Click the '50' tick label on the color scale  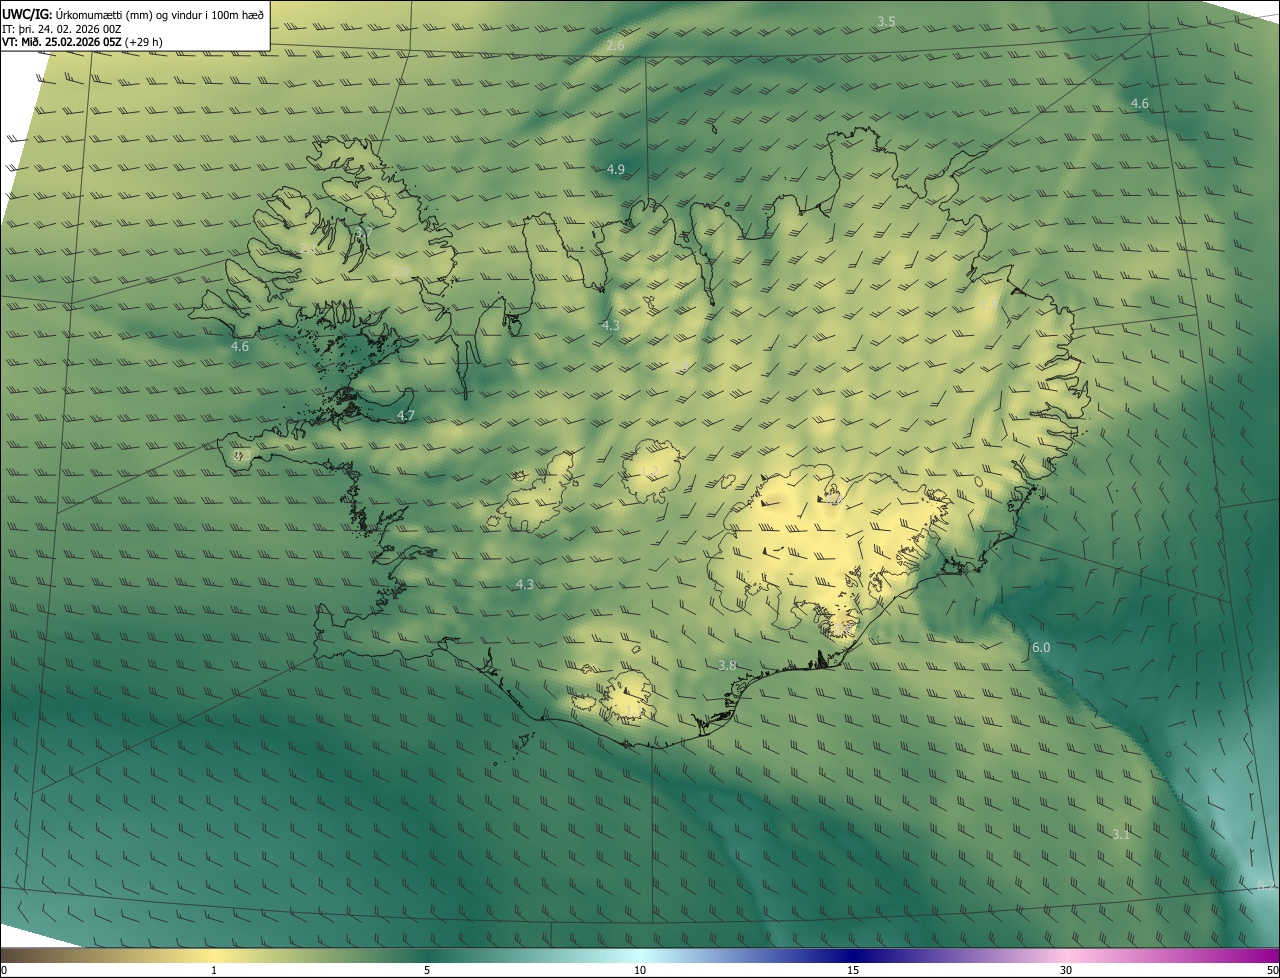(x=1271, y=970)
